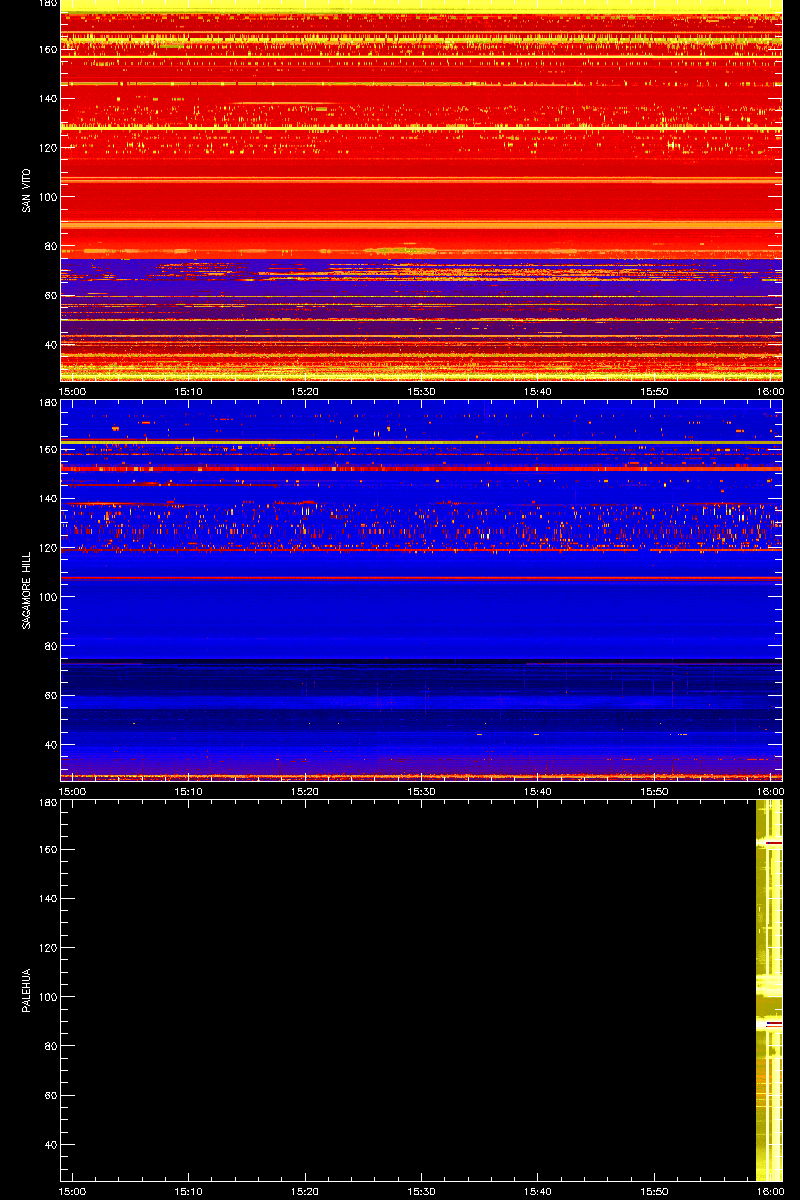Select 60 frequency label on Sagamore Hill axis
This screenshot has height=1200, width=800.
[50, 695]
